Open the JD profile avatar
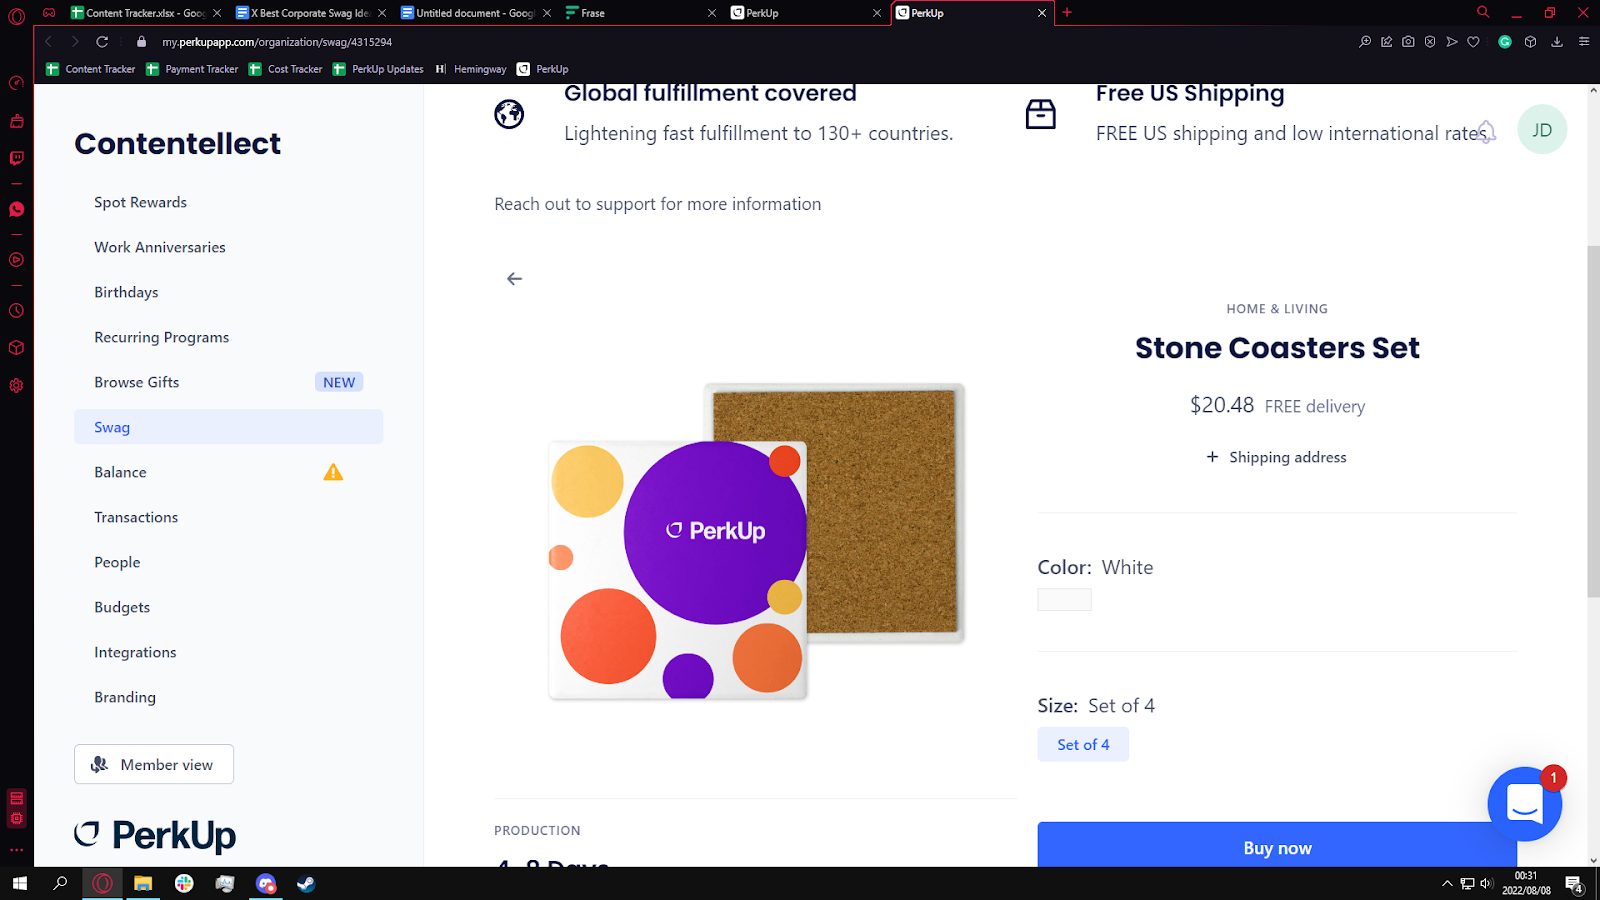The width and height of the screenshot is (1600, 900). click(1542, 130)
